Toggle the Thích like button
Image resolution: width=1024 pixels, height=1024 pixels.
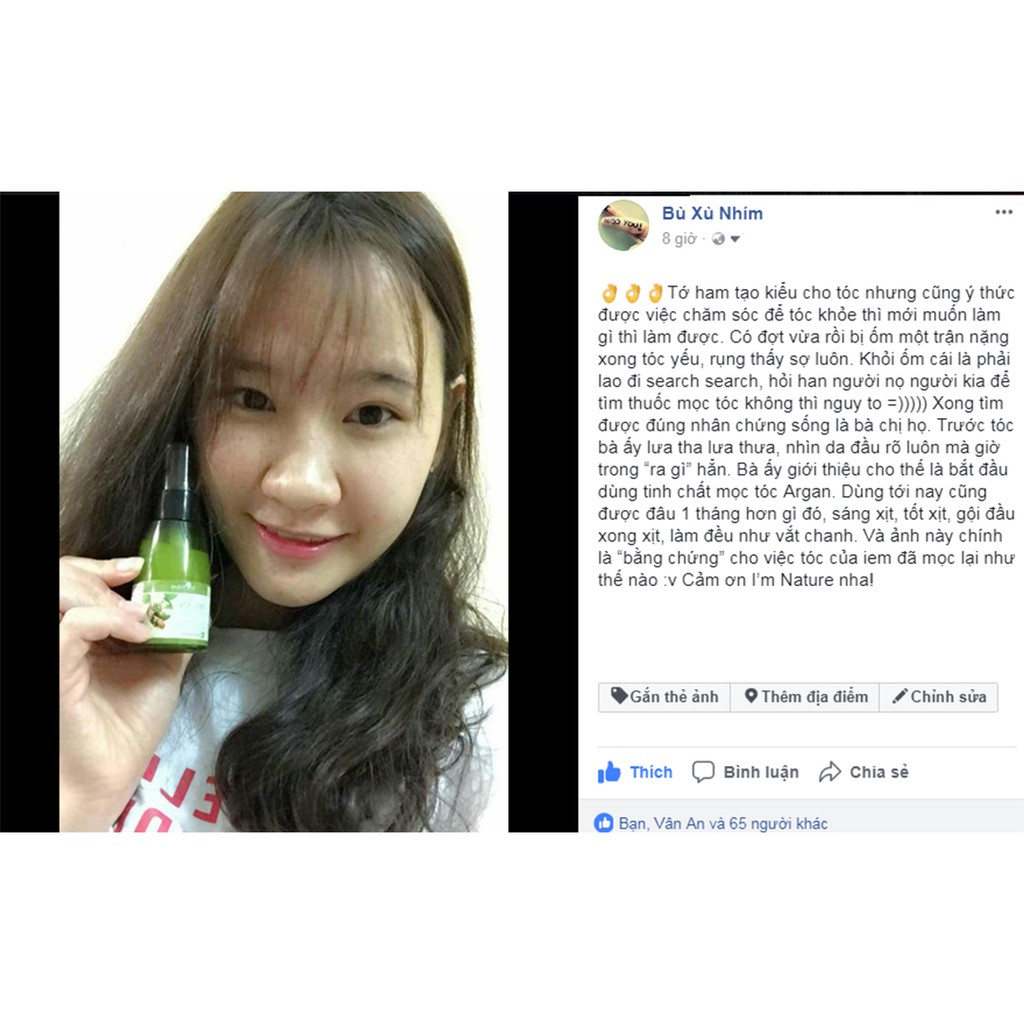tap(635, 772)
